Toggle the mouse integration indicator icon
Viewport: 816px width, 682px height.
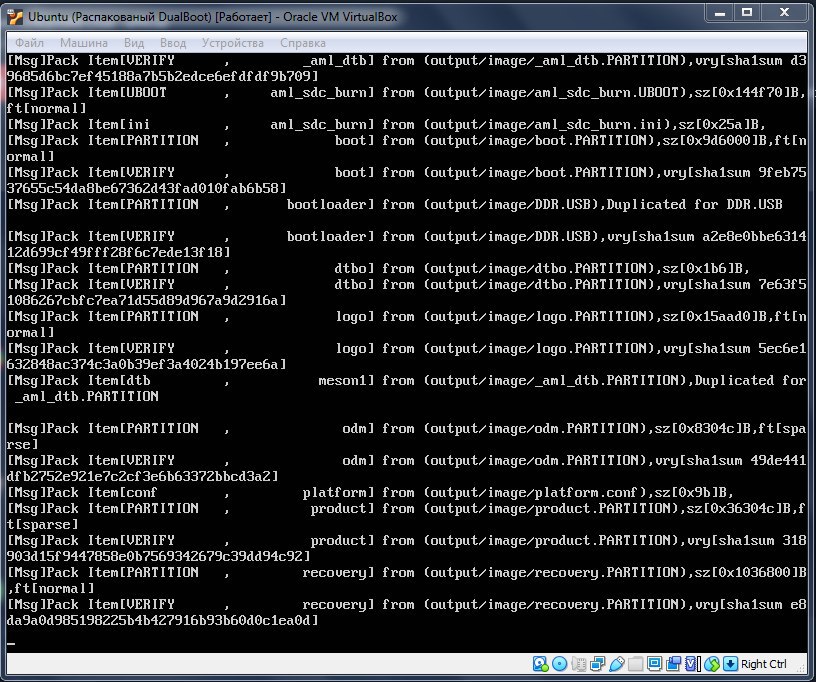coord(711,663)
